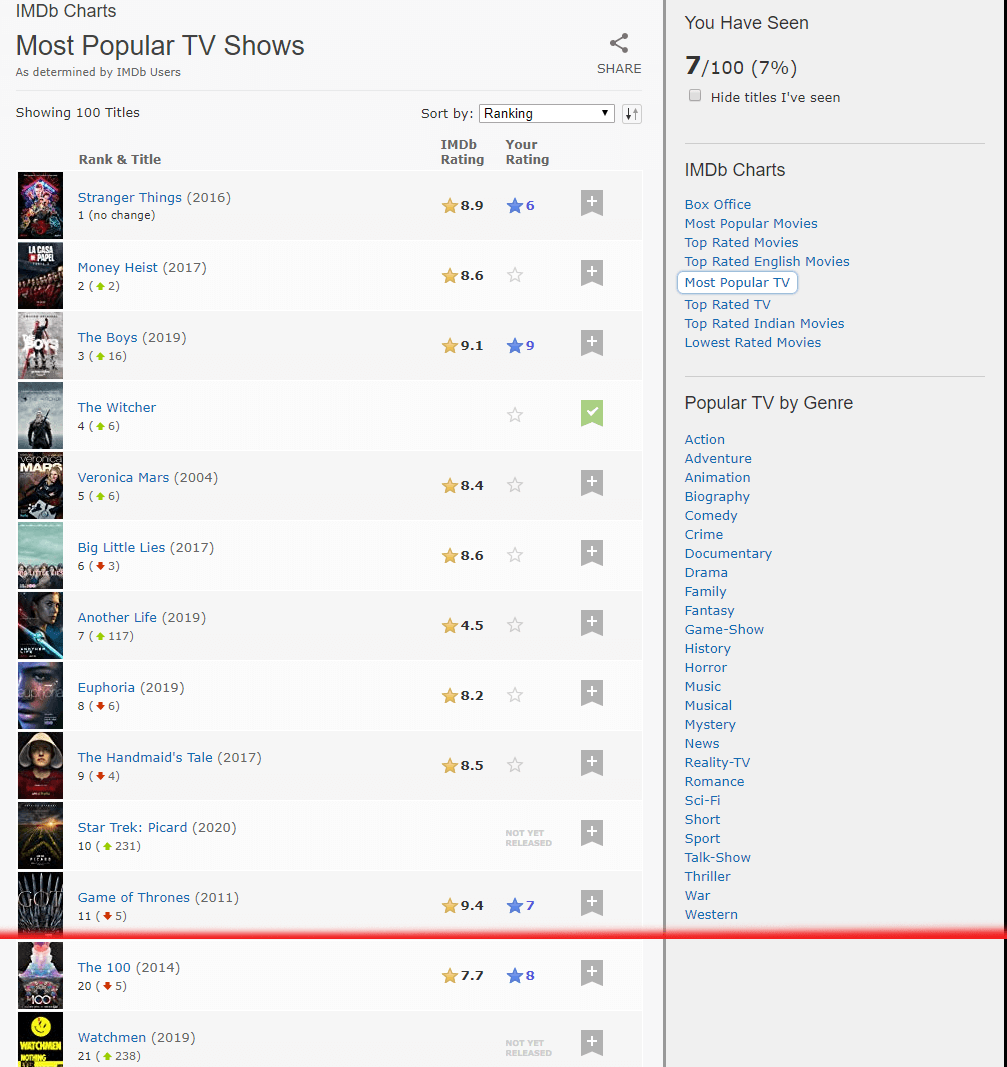Image resolution: width=1007 pixels, height=1067 pixels.
Task: Select the Most Popular TV chart
Action: pos(737,282)
